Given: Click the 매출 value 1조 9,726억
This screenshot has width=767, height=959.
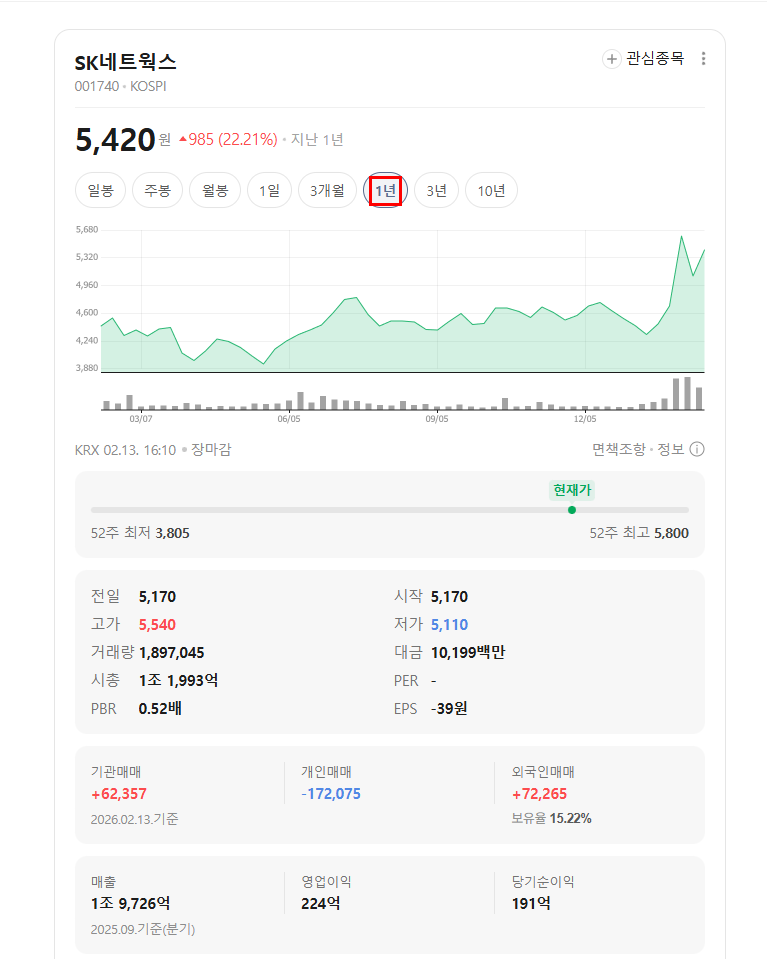Looking at the screenshot, I should 130,903.
